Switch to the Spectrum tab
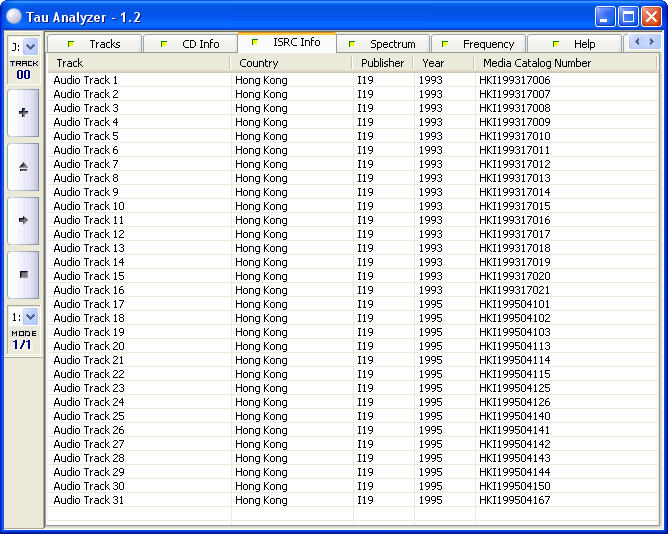 point(383,44)
